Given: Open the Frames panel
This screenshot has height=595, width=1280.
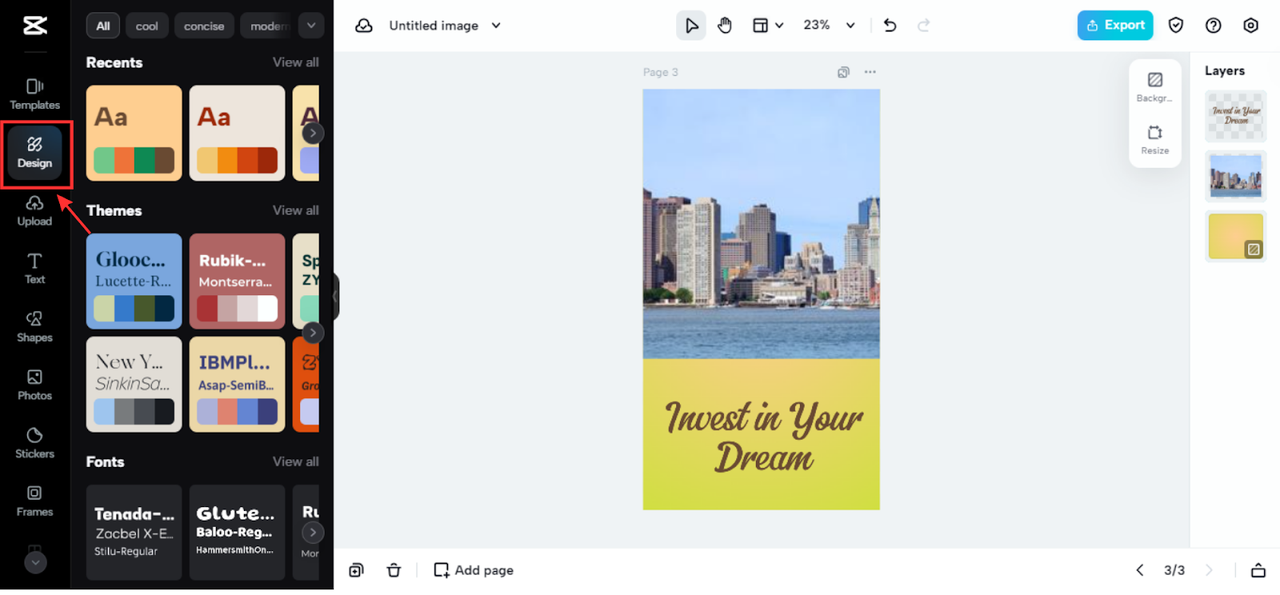Looking at the screenshot, I should click(x=35, y=501).
